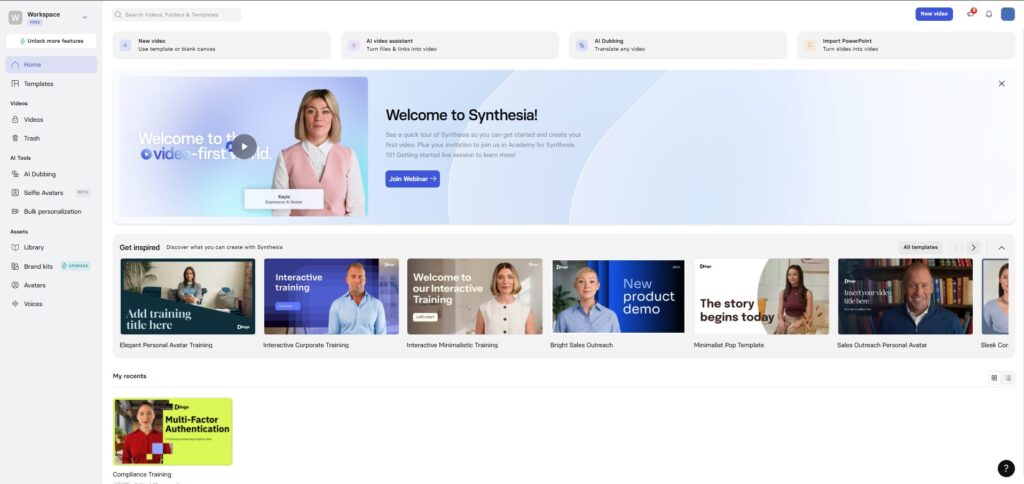Open Avatars in sidebar
The width and height of the screenshot is (1024, 484).
coord(51,285)
